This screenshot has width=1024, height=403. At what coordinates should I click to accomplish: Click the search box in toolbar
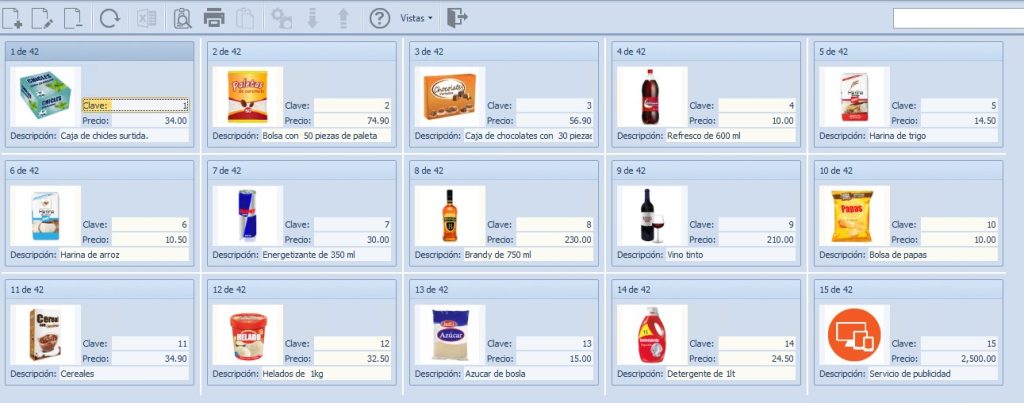coord(958,18)
